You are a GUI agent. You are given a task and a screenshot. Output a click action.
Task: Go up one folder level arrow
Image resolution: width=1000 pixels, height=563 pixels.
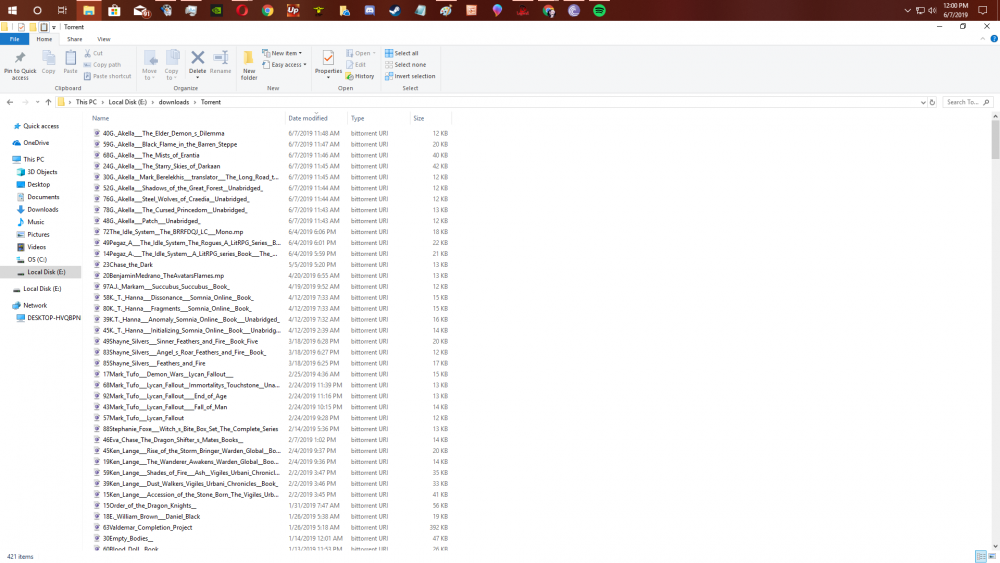48,102
